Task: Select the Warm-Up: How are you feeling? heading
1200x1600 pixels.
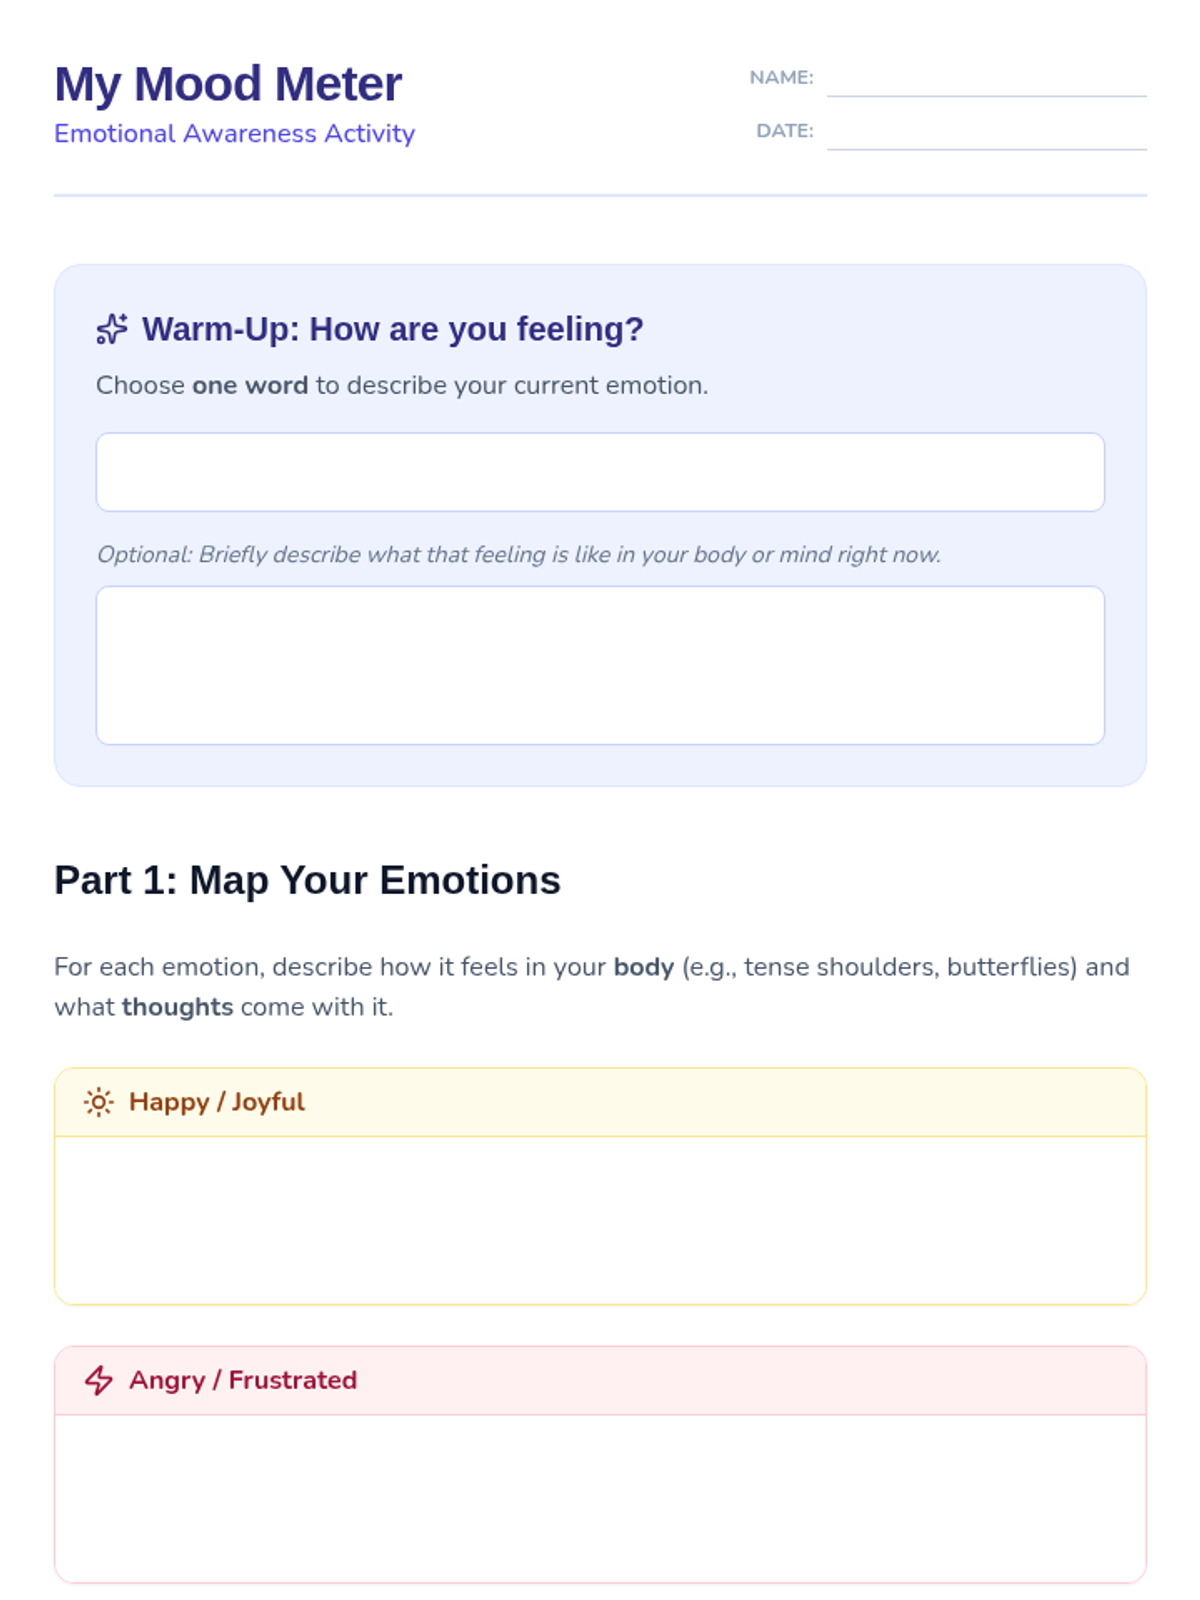Action: point(392,329)
